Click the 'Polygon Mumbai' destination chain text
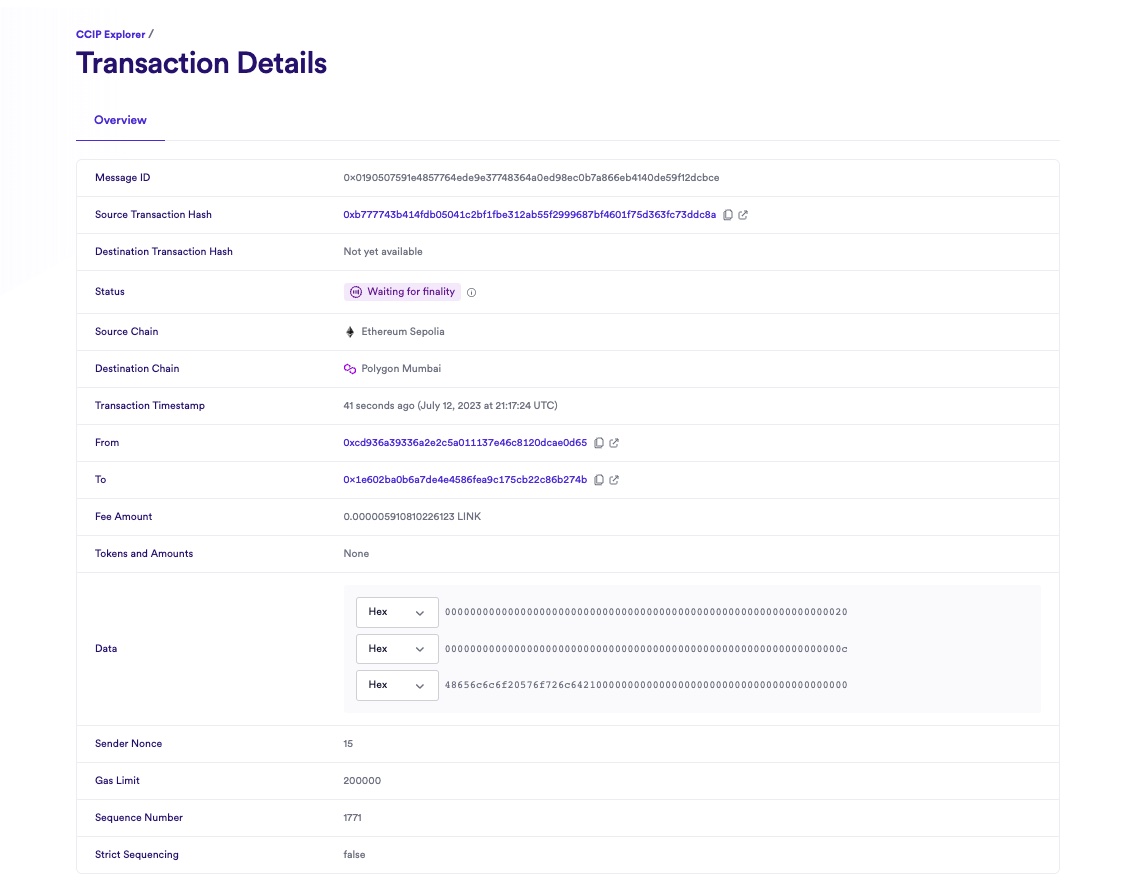Screen dimensions: 1146x890 [401, 369]
